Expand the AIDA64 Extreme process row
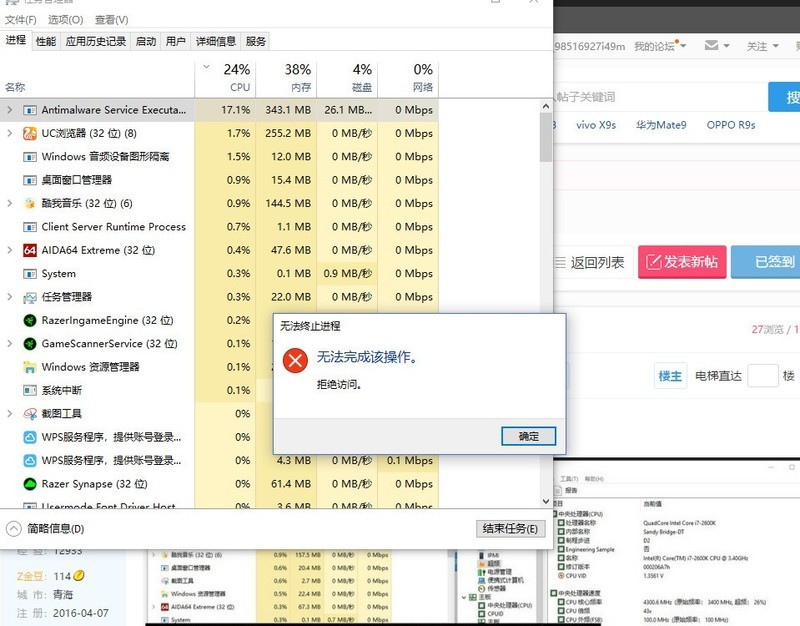 [10, 251]
